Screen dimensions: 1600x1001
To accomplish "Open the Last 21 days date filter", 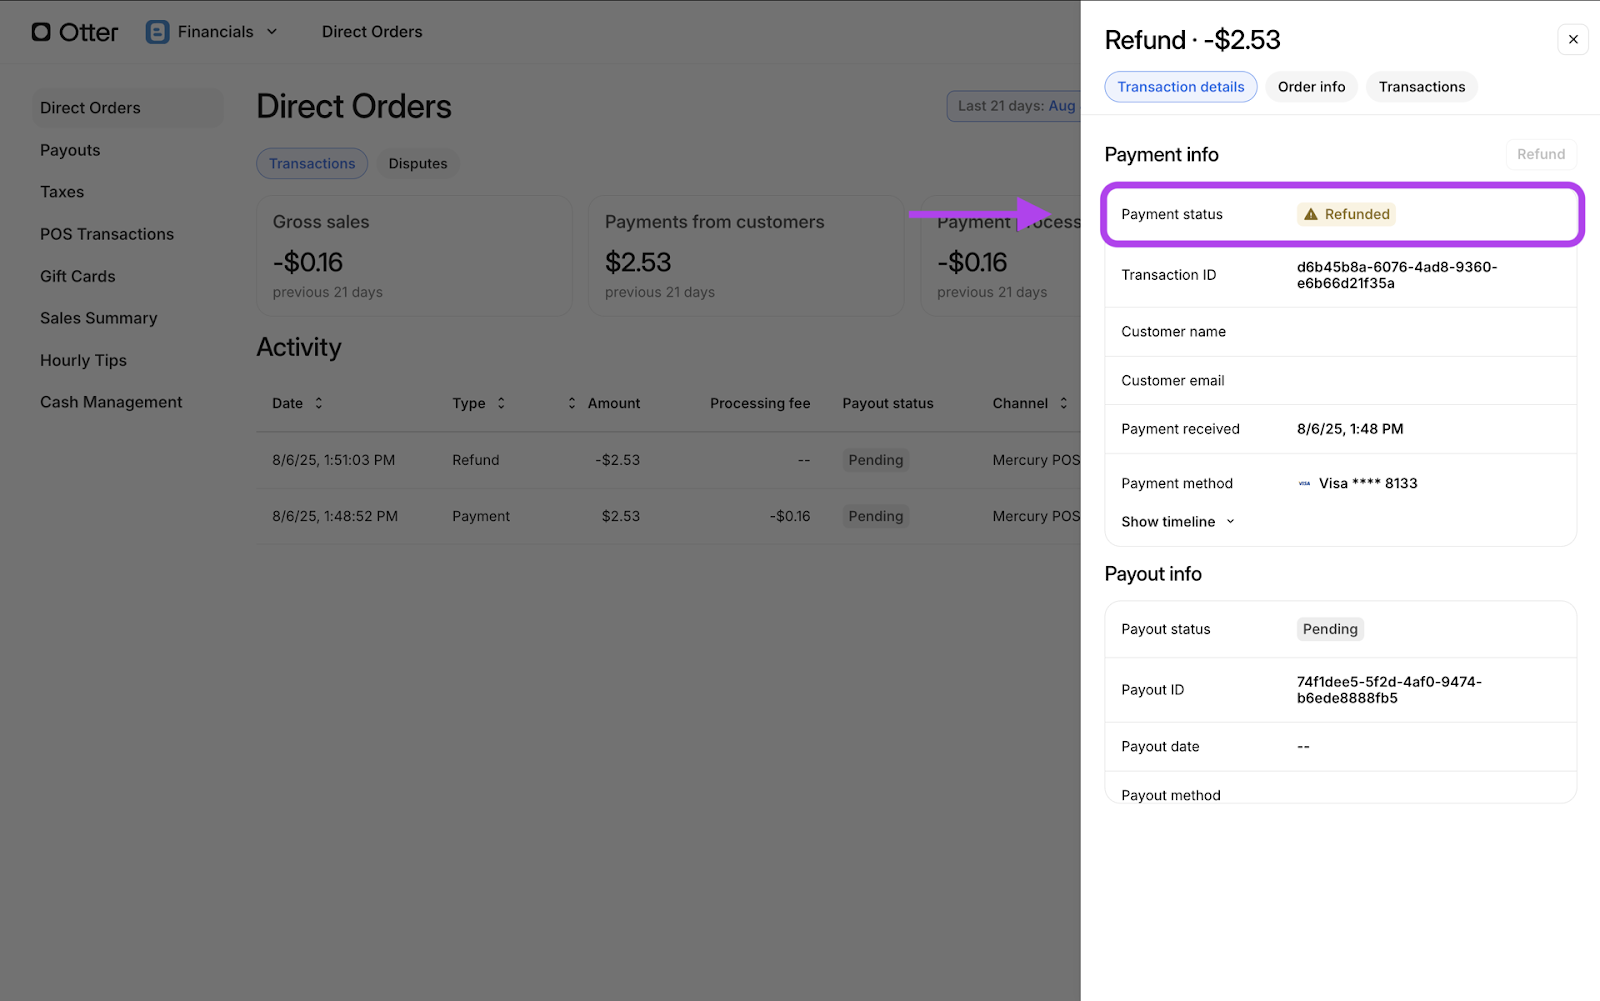I will (1015, 106).
